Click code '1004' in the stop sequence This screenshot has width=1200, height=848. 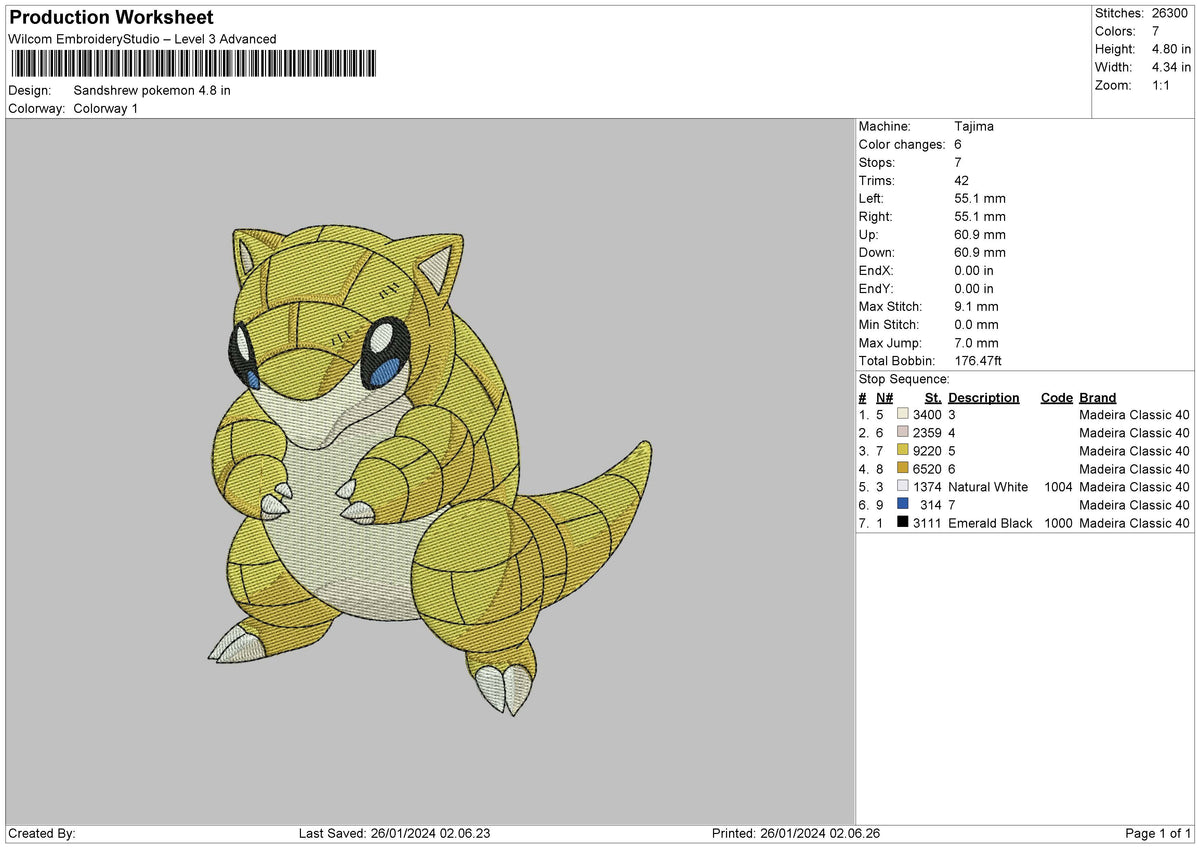[1057, 486]
